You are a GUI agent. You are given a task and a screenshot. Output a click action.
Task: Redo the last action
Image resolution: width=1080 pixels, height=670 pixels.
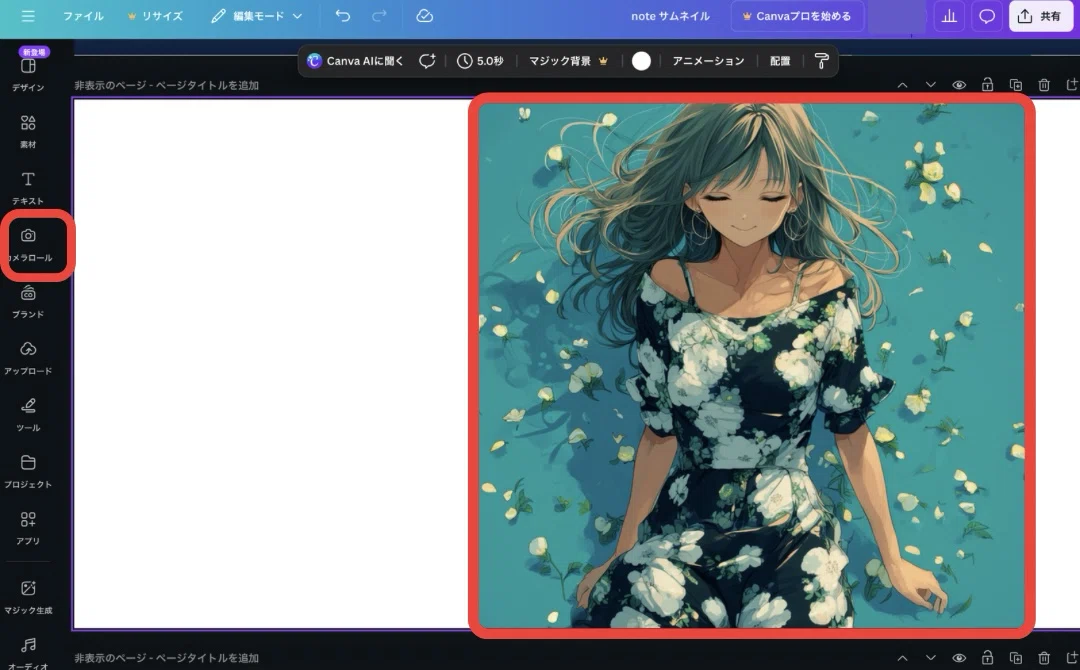(x=379, y=16)
